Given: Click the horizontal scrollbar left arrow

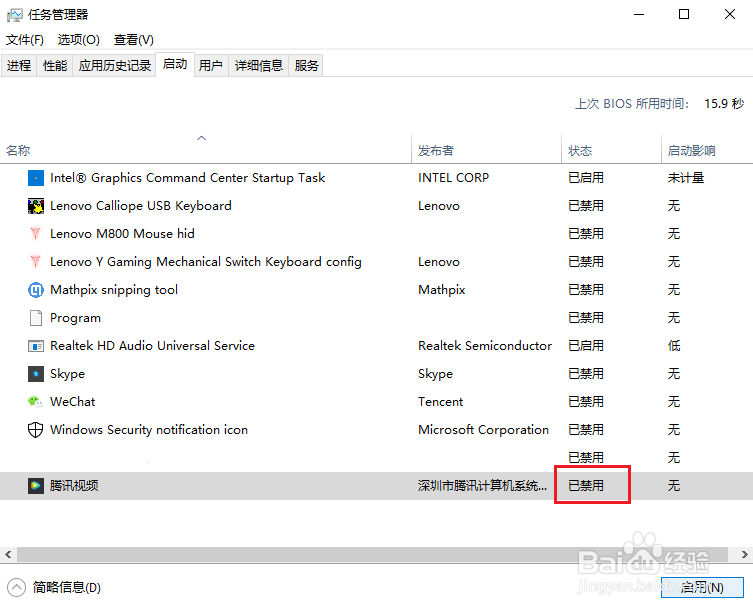Looking at the screenshot, I should (x=8, y=554).
